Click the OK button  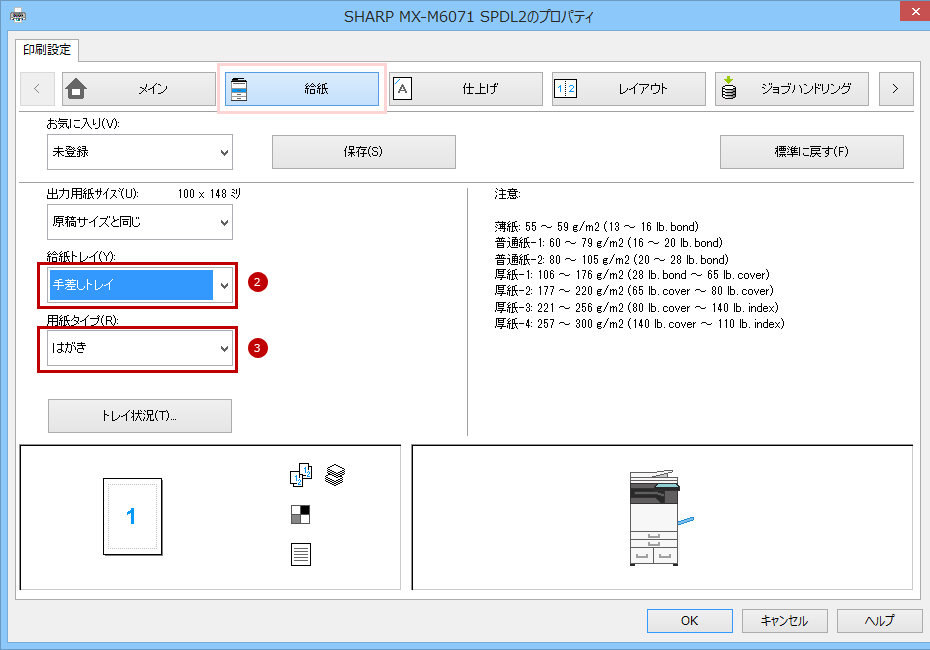(690, 621)
